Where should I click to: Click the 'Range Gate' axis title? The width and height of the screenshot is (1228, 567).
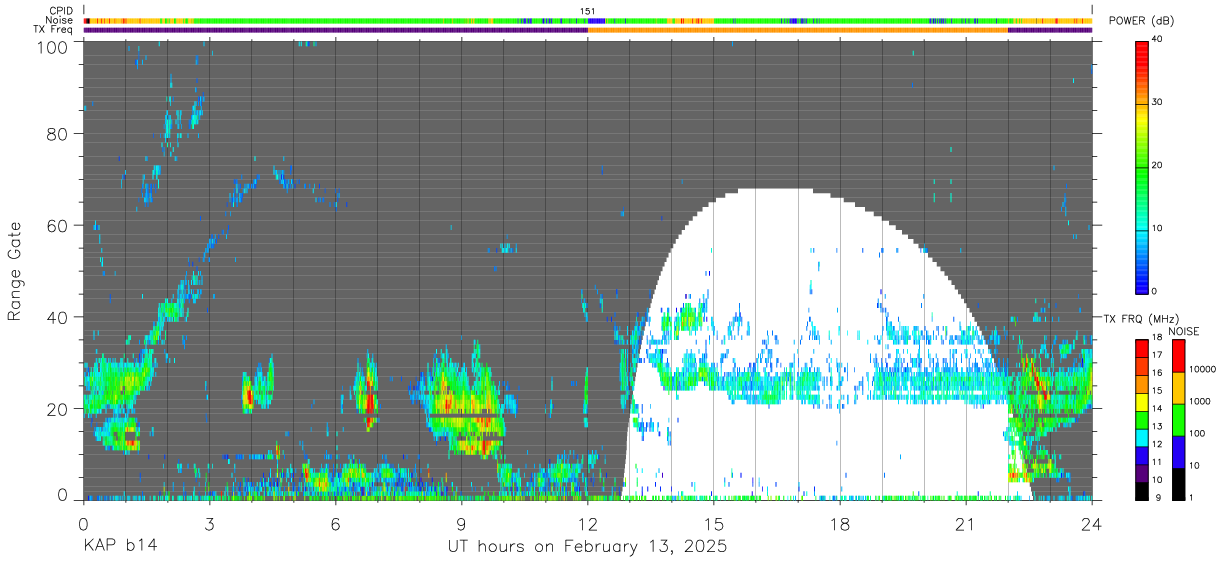coord(15,271)
